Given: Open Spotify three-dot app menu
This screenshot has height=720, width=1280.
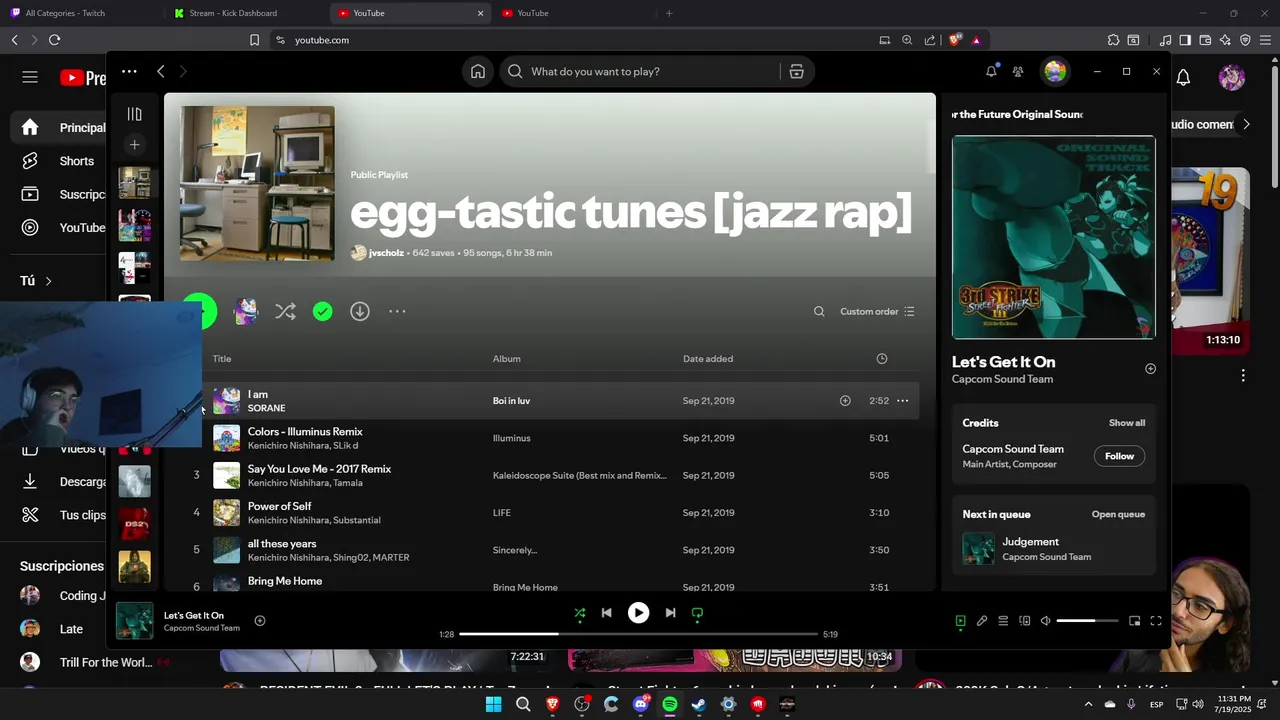Looking at the screenshot, I should (129, 71).
